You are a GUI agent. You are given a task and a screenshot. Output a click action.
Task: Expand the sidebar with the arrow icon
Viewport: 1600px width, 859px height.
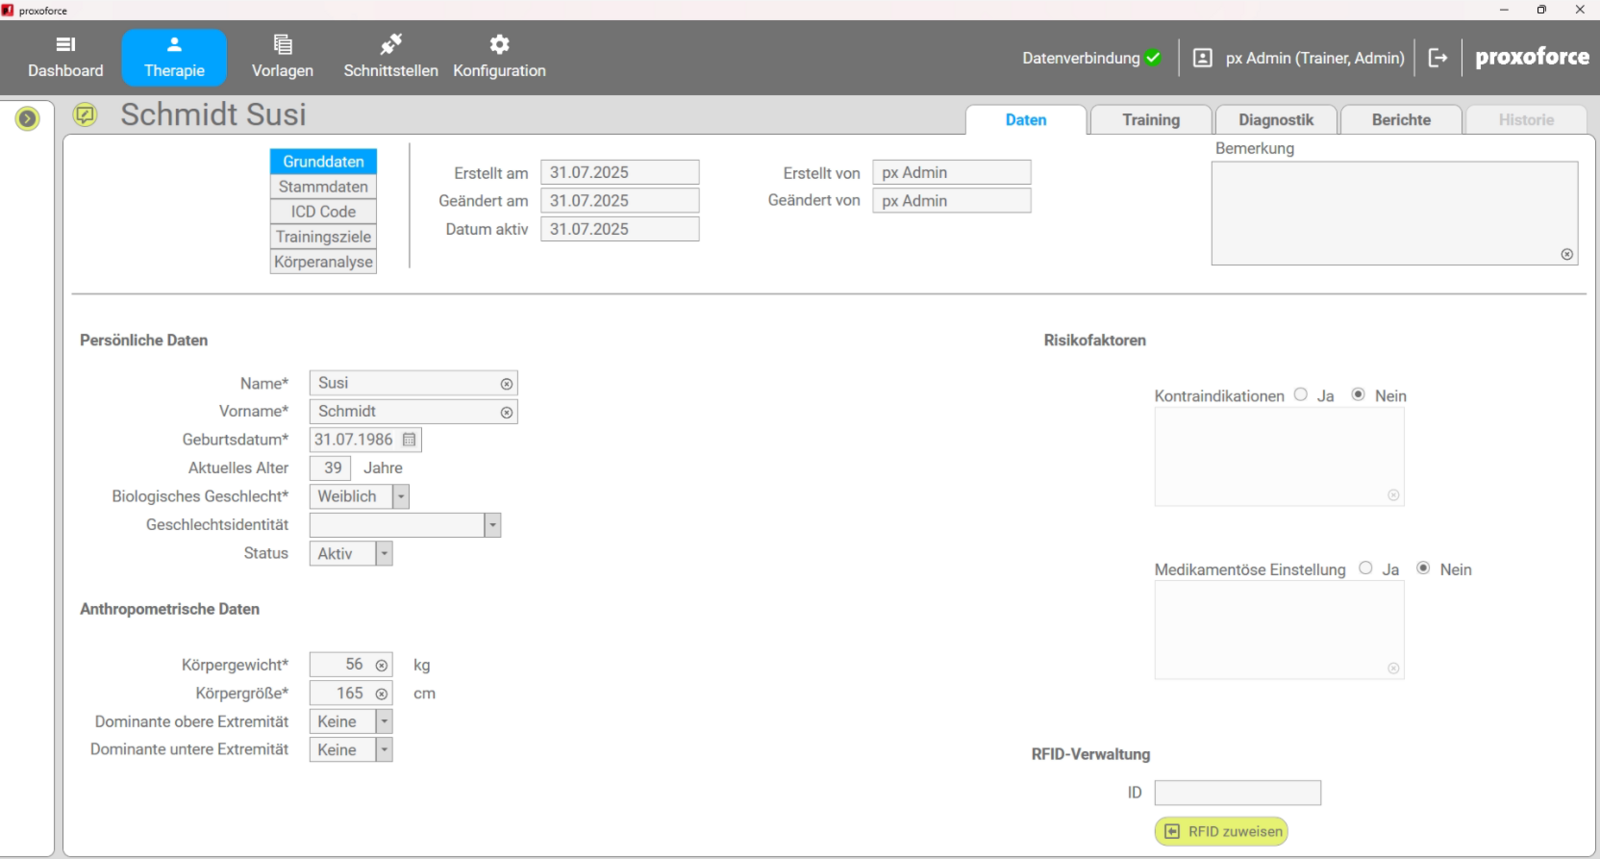pyautogui.click(x=27, y=119)
